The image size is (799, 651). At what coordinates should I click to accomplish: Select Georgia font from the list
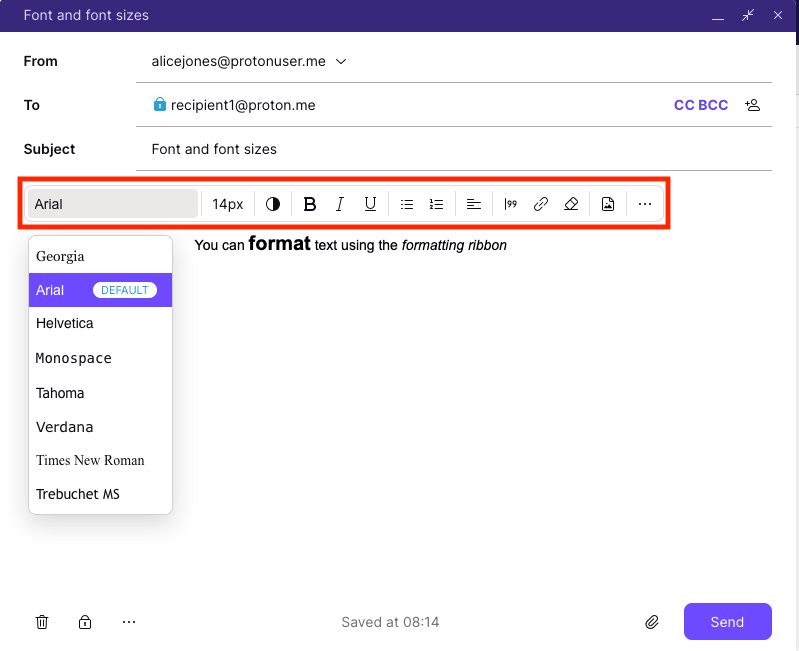pyautogui.click(x=100, y=256)
